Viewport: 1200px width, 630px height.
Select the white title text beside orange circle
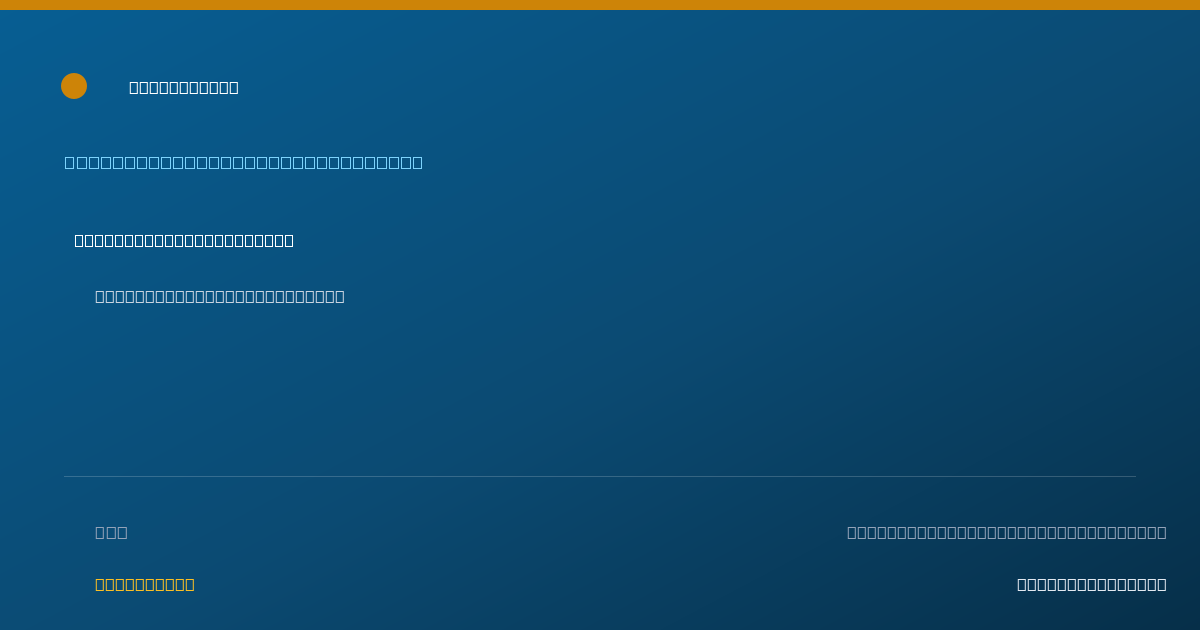point(184,87)
